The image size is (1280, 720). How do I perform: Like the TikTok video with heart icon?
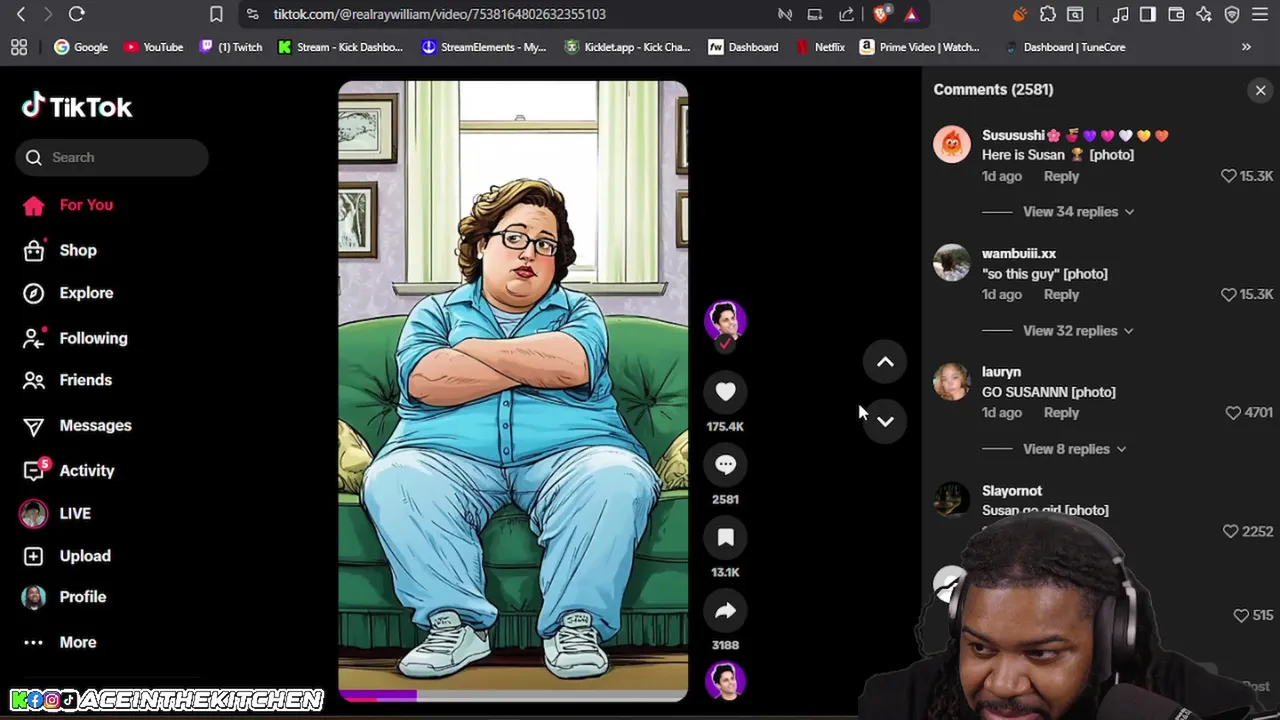725,392
